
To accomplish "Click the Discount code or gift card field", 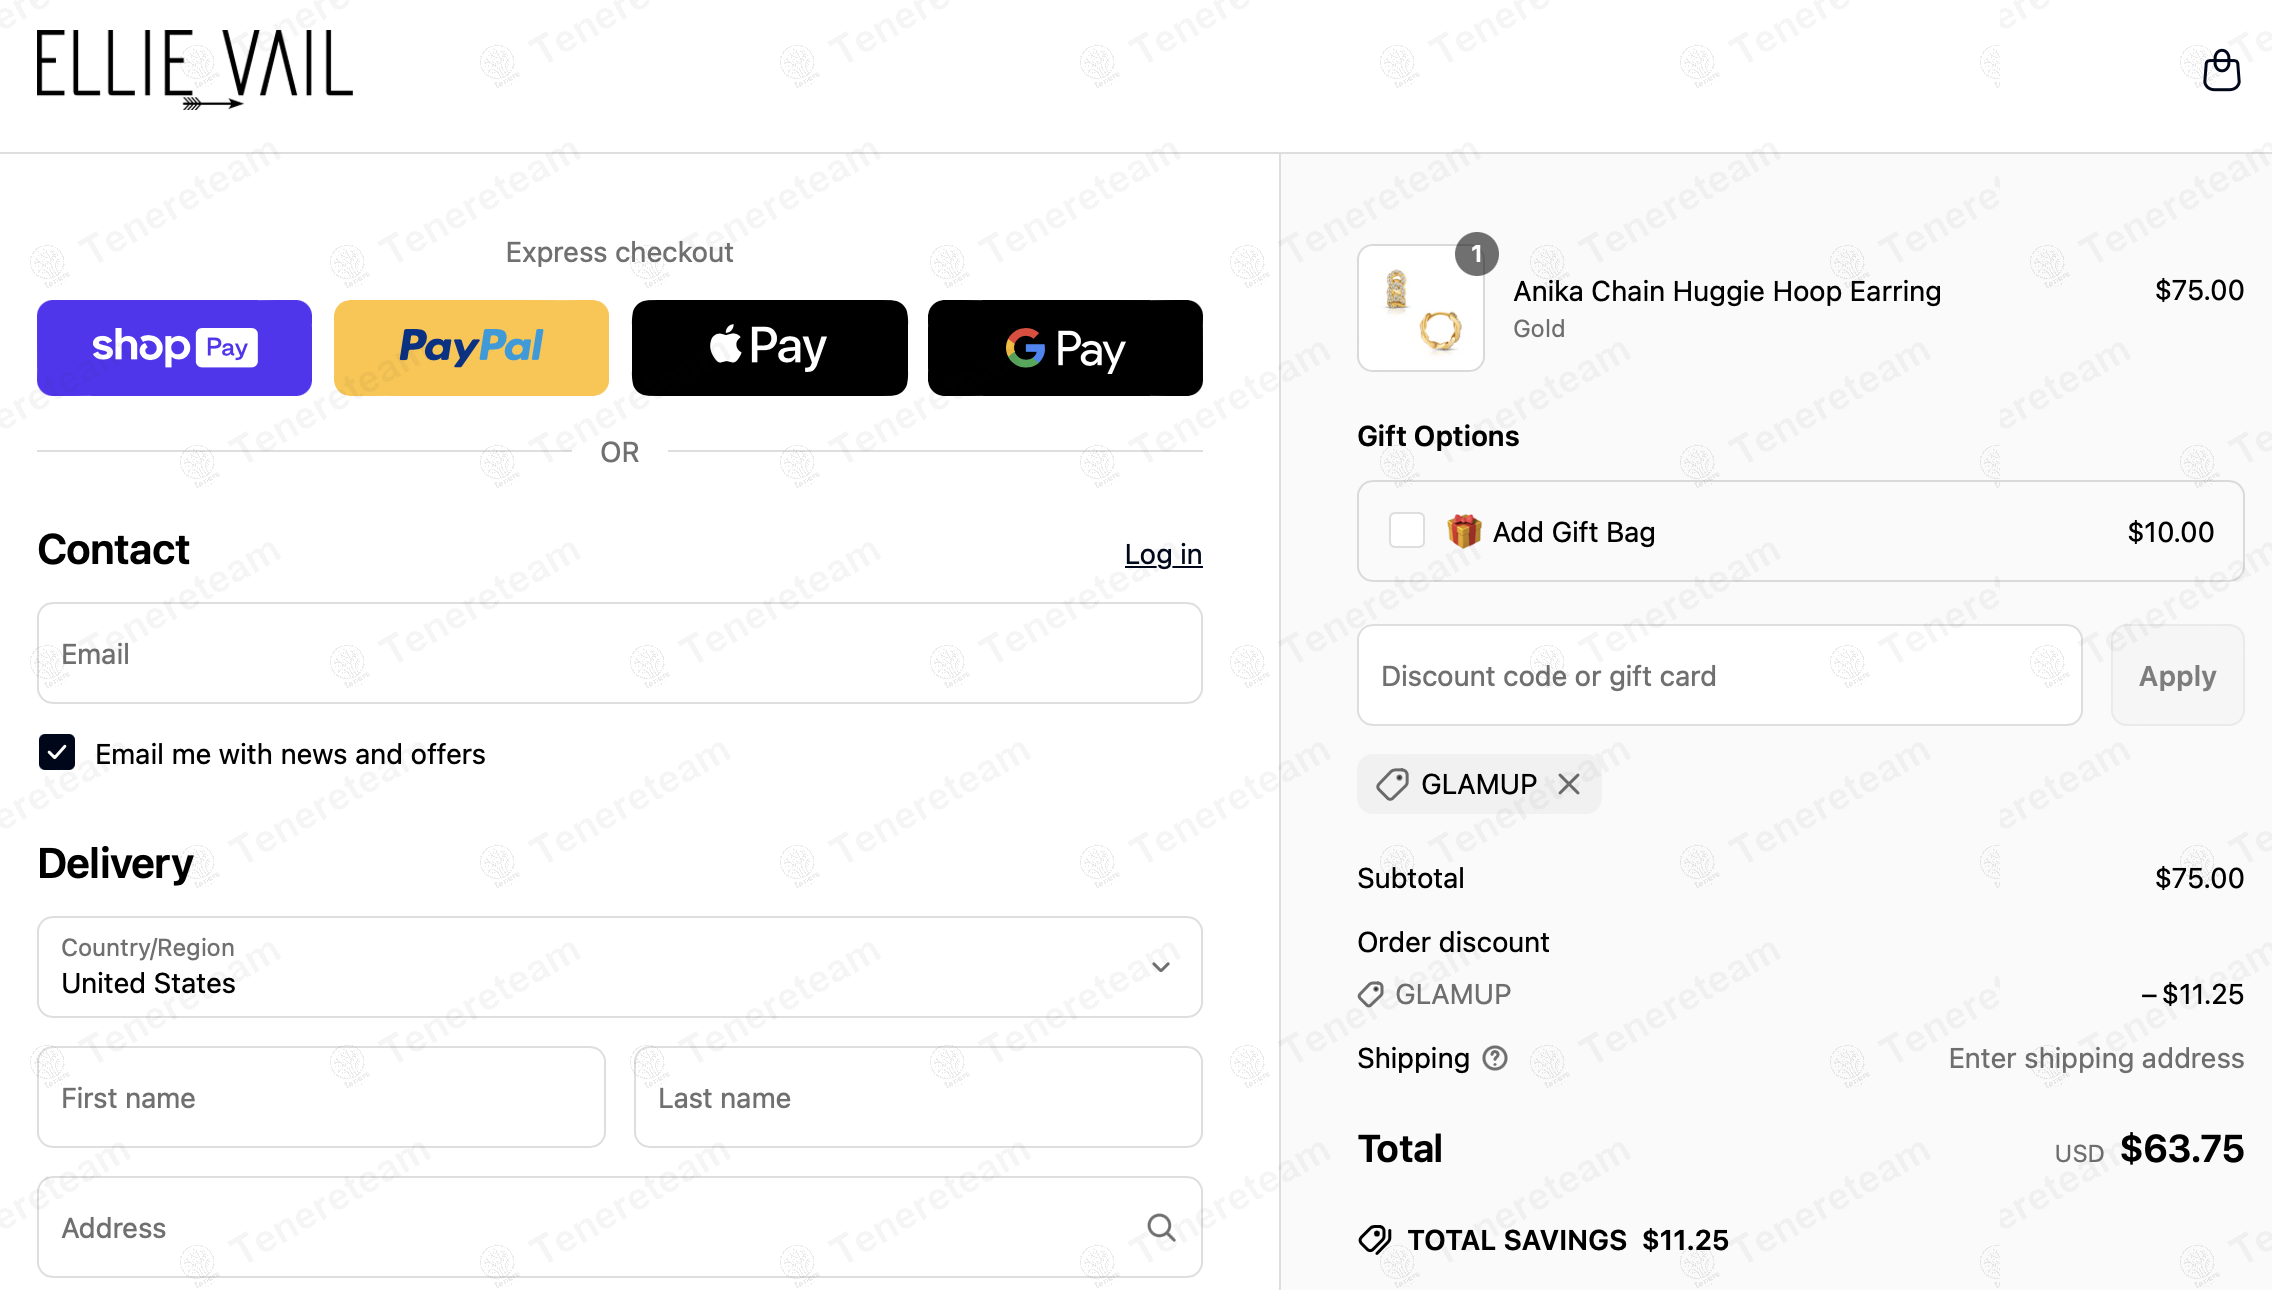I will 1720,675.
